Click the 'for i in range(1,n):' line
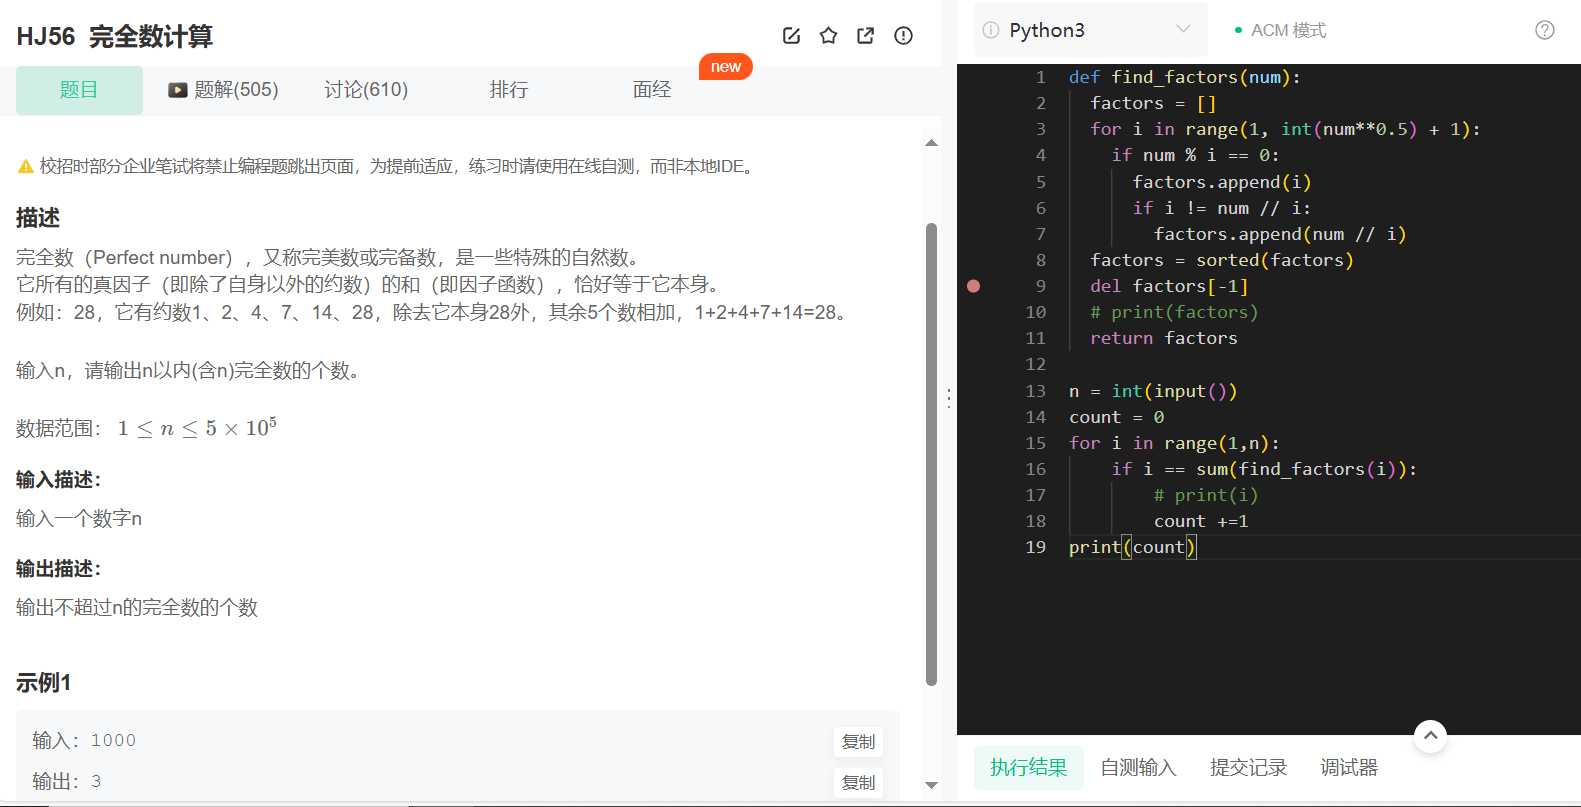This screenshot has width=1581, height=807. tap(1174, 443)
